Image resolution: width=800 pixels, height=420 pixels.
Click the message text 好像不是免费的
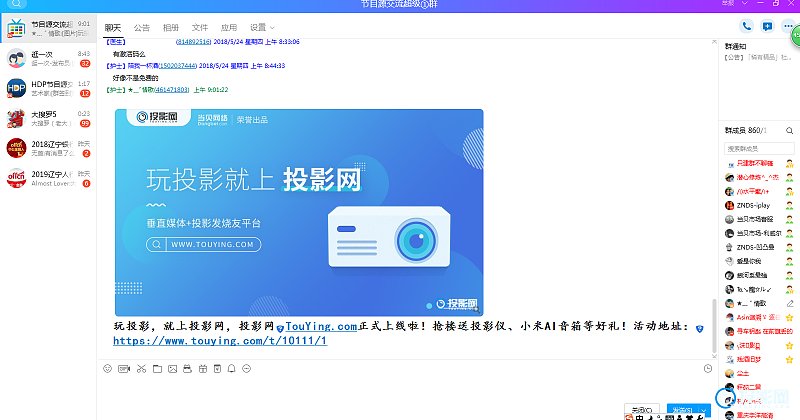point(136,78)
